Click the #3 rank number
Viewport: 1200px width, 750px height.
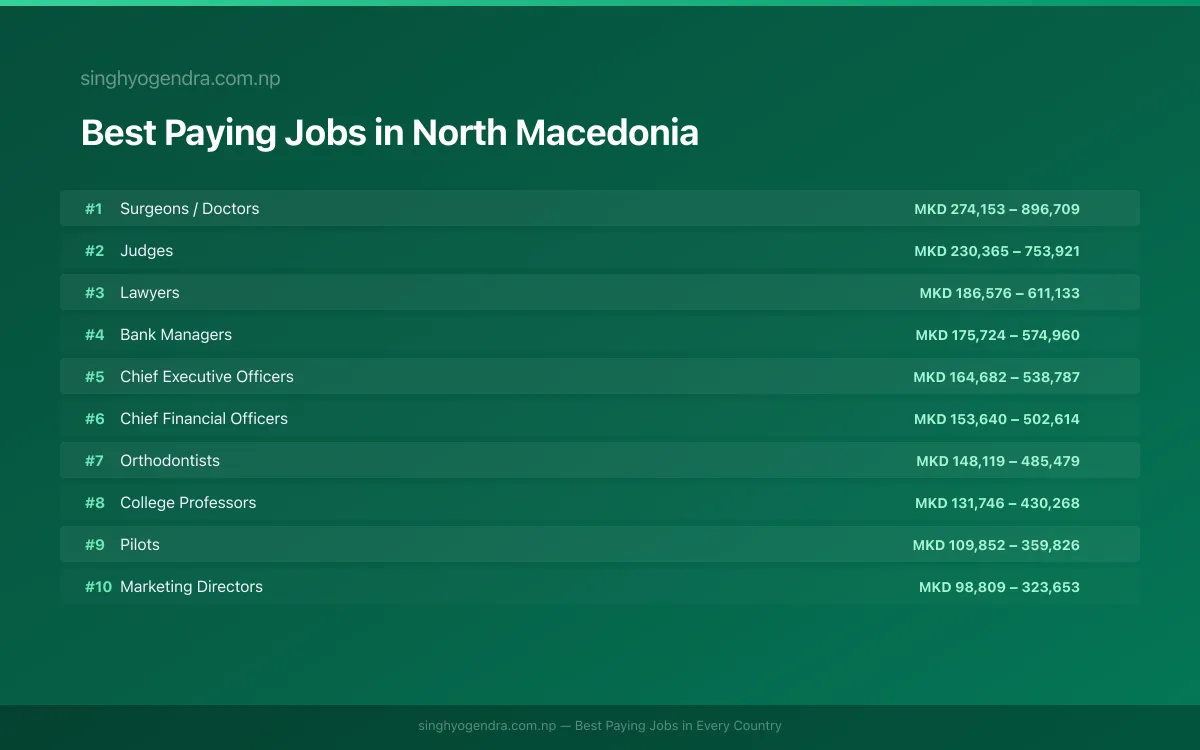94,293
